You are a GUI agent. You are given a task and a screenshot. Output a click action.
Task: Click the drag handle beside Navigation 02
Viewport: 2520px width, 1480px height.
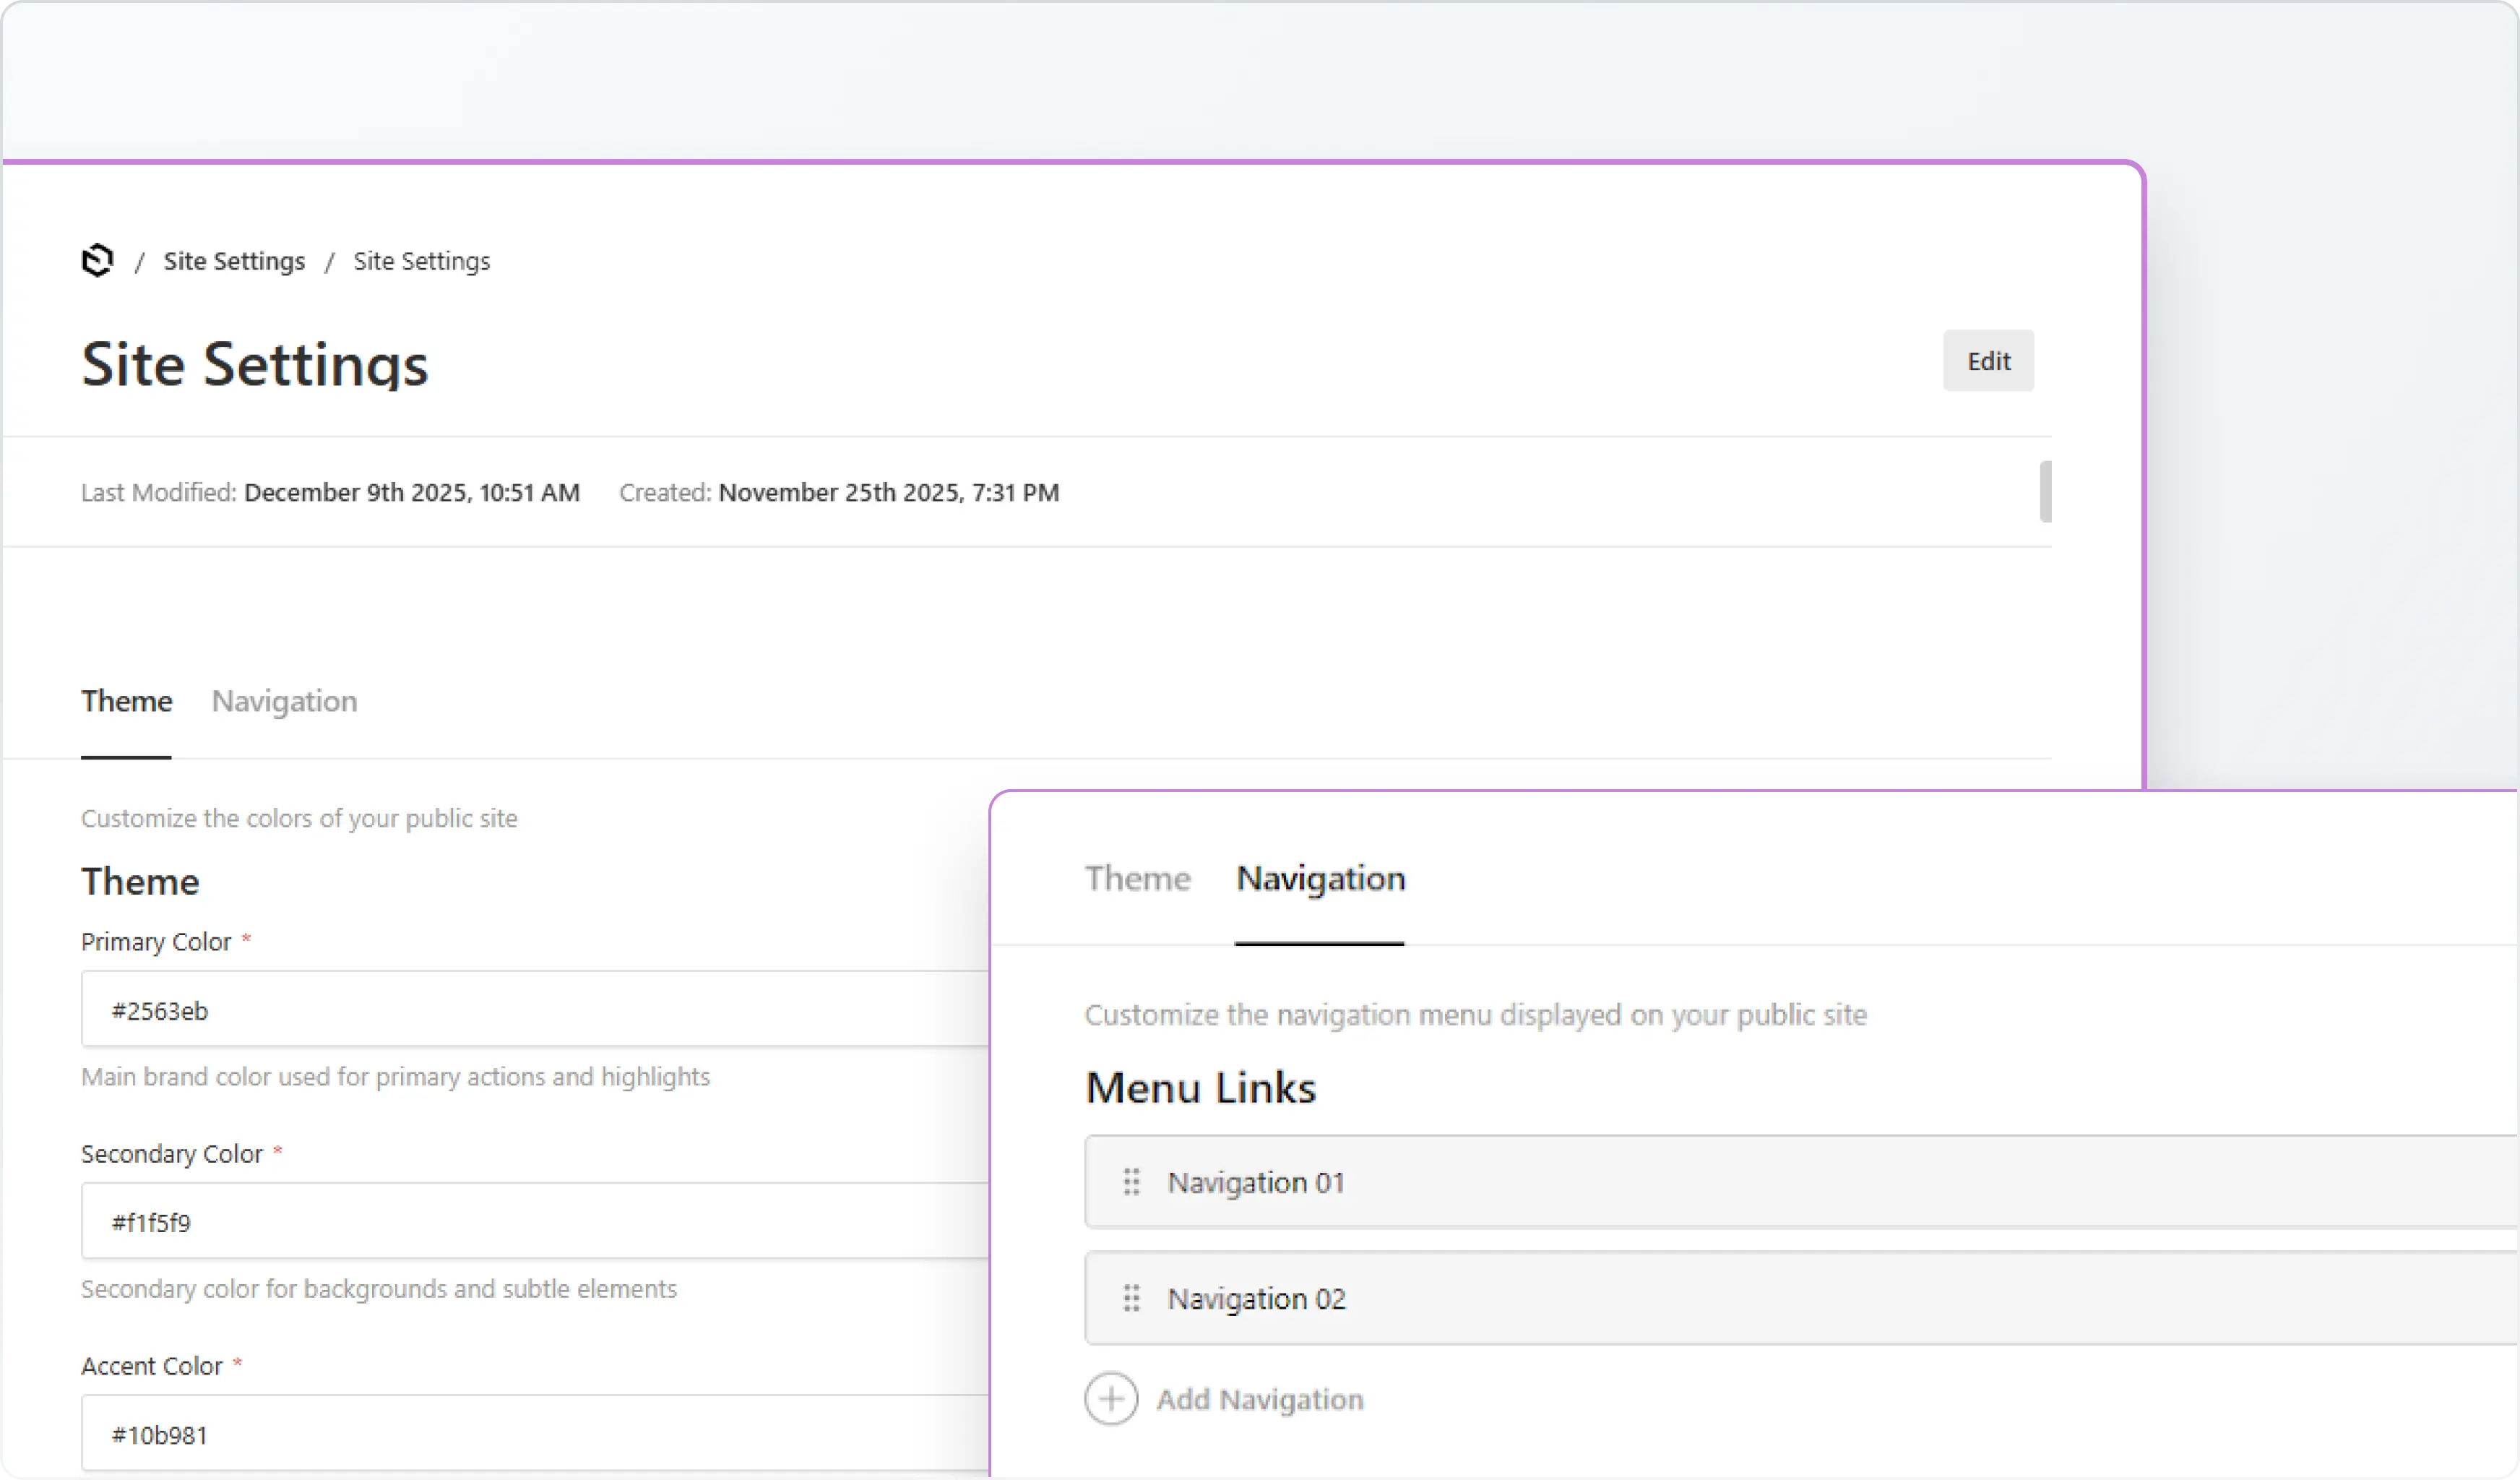[x=1131, y=1298]
